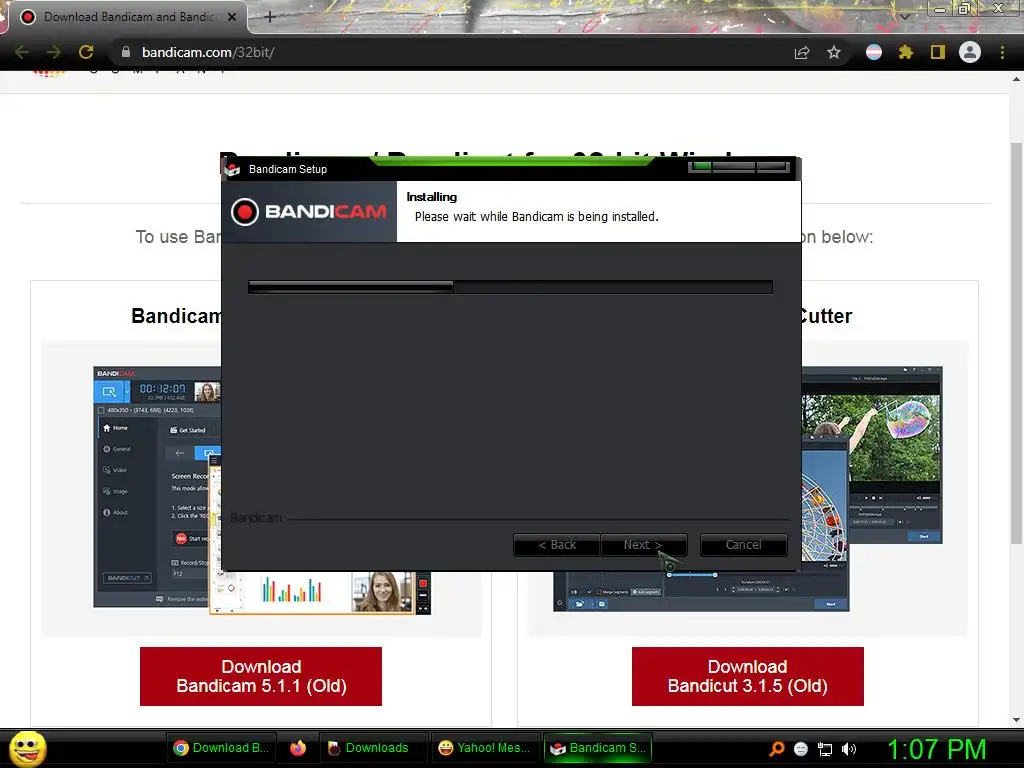The width and height of the screenshot is (1024, 768).
Task: Switch to the Download B... Chrome taskbar item
Action: (x=221, y=748)
